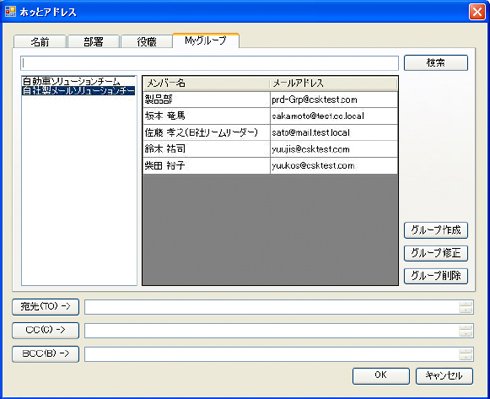The height and width of the screenshot is (399, 490).
Task: Click the yuujis@csktest.com address cell
Action: [334, 149]
